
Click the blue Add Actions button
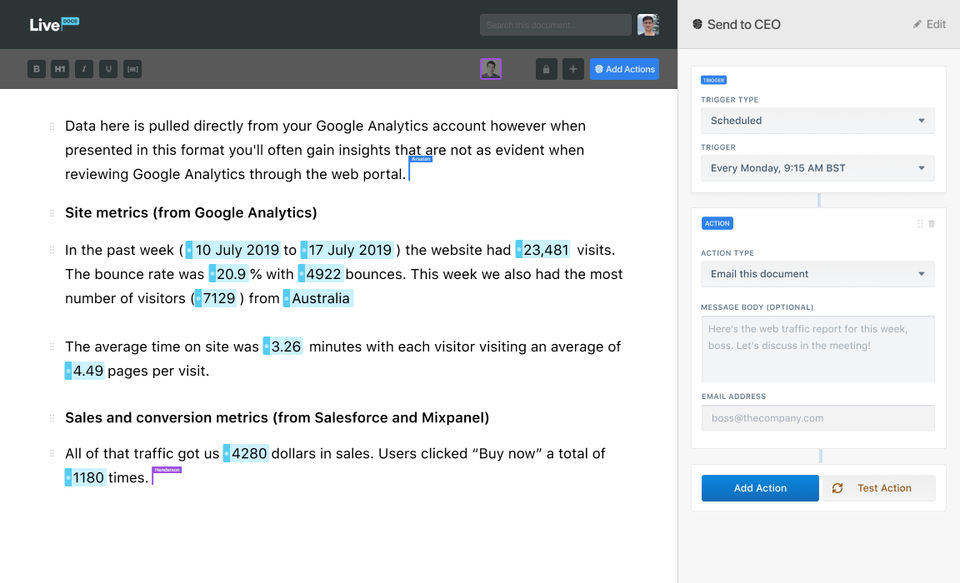point(624,69)
